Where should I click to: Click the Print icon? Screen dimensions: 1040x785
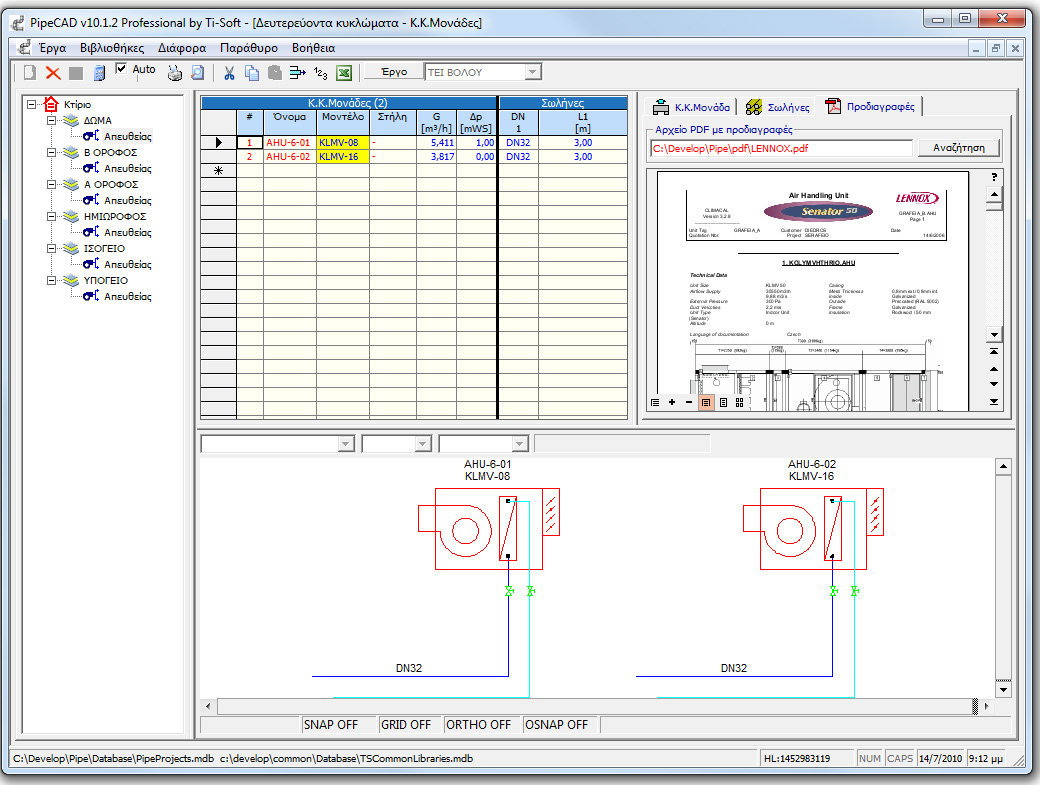pyautogui.click(x=175, y=71)
